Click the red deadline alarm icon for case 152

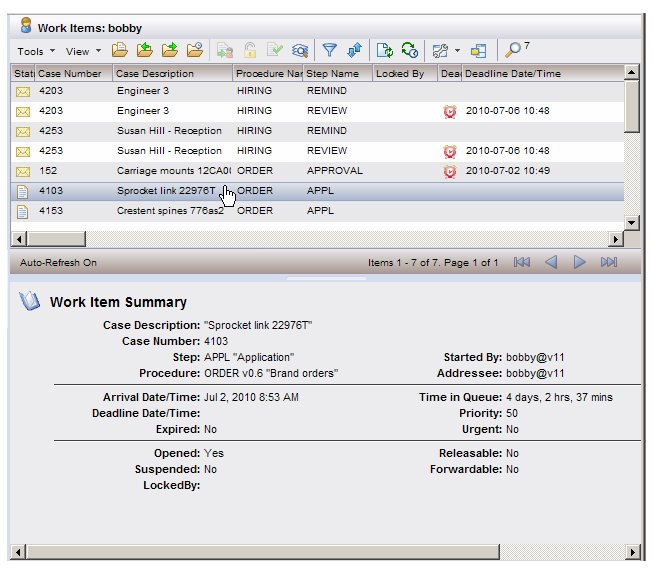[450, 171]
